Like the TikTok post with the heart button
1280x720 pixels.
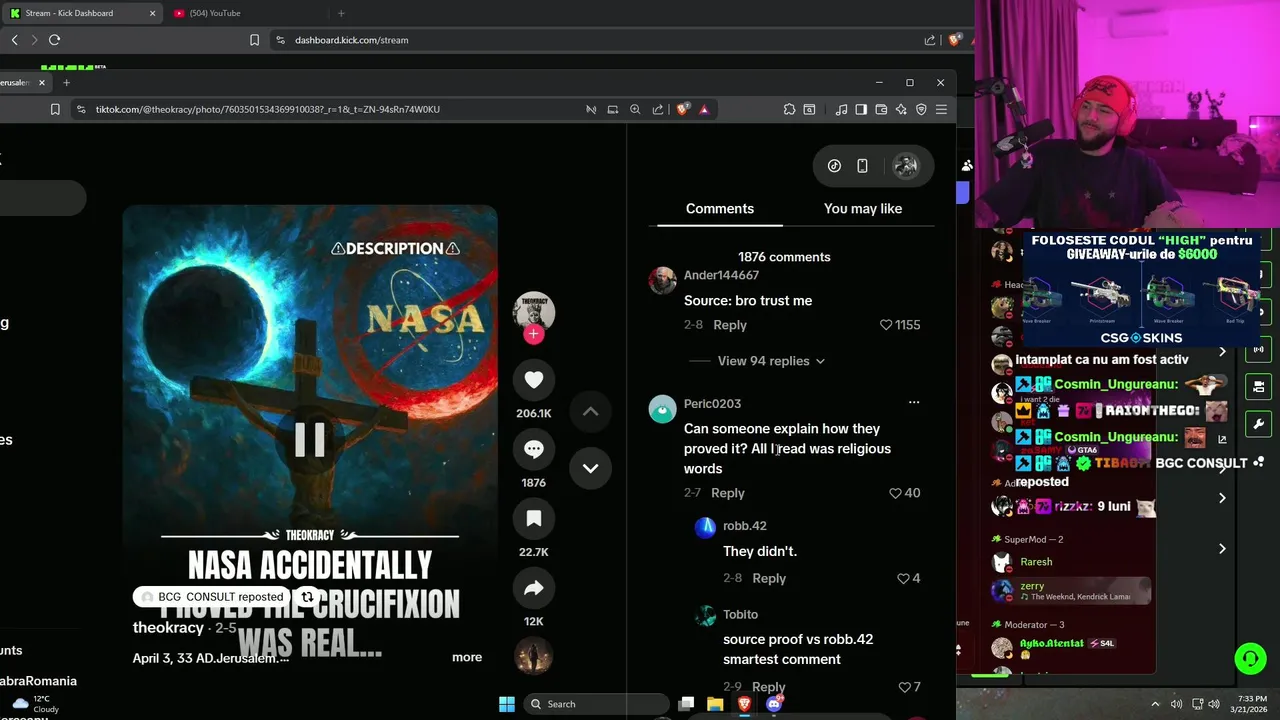coord(534,380)
